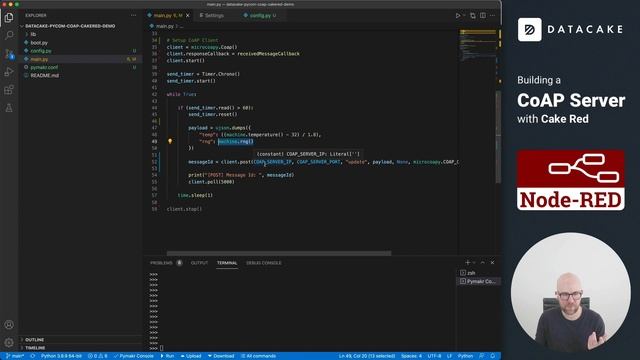Change language mode via Python indicator
This screenshot has width=640, height=360.
coord(465,356)
